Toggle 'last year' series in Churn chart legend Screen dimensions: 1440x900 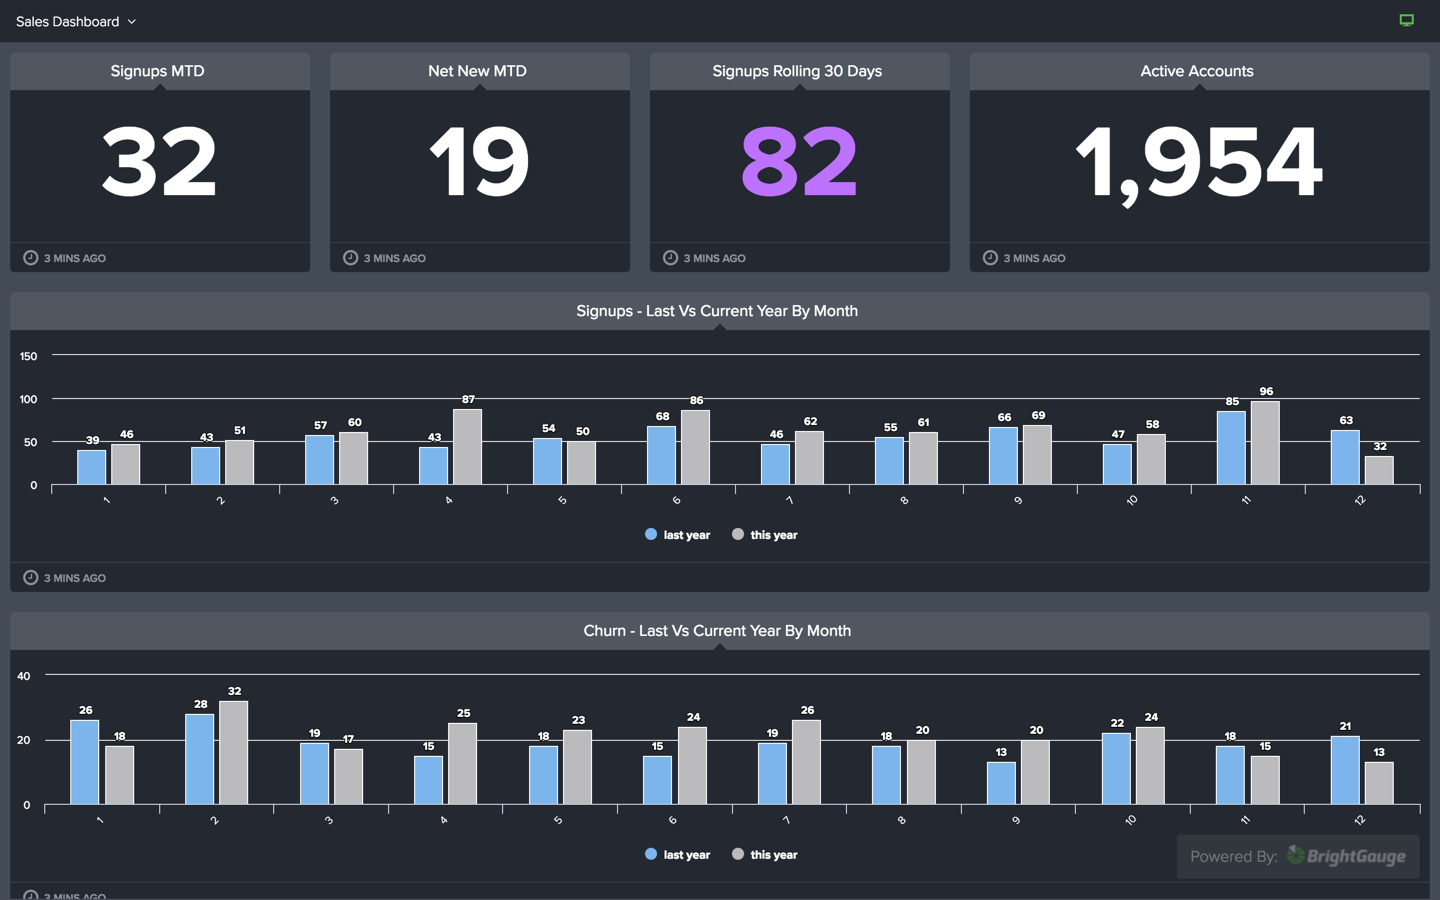(677, 855)
